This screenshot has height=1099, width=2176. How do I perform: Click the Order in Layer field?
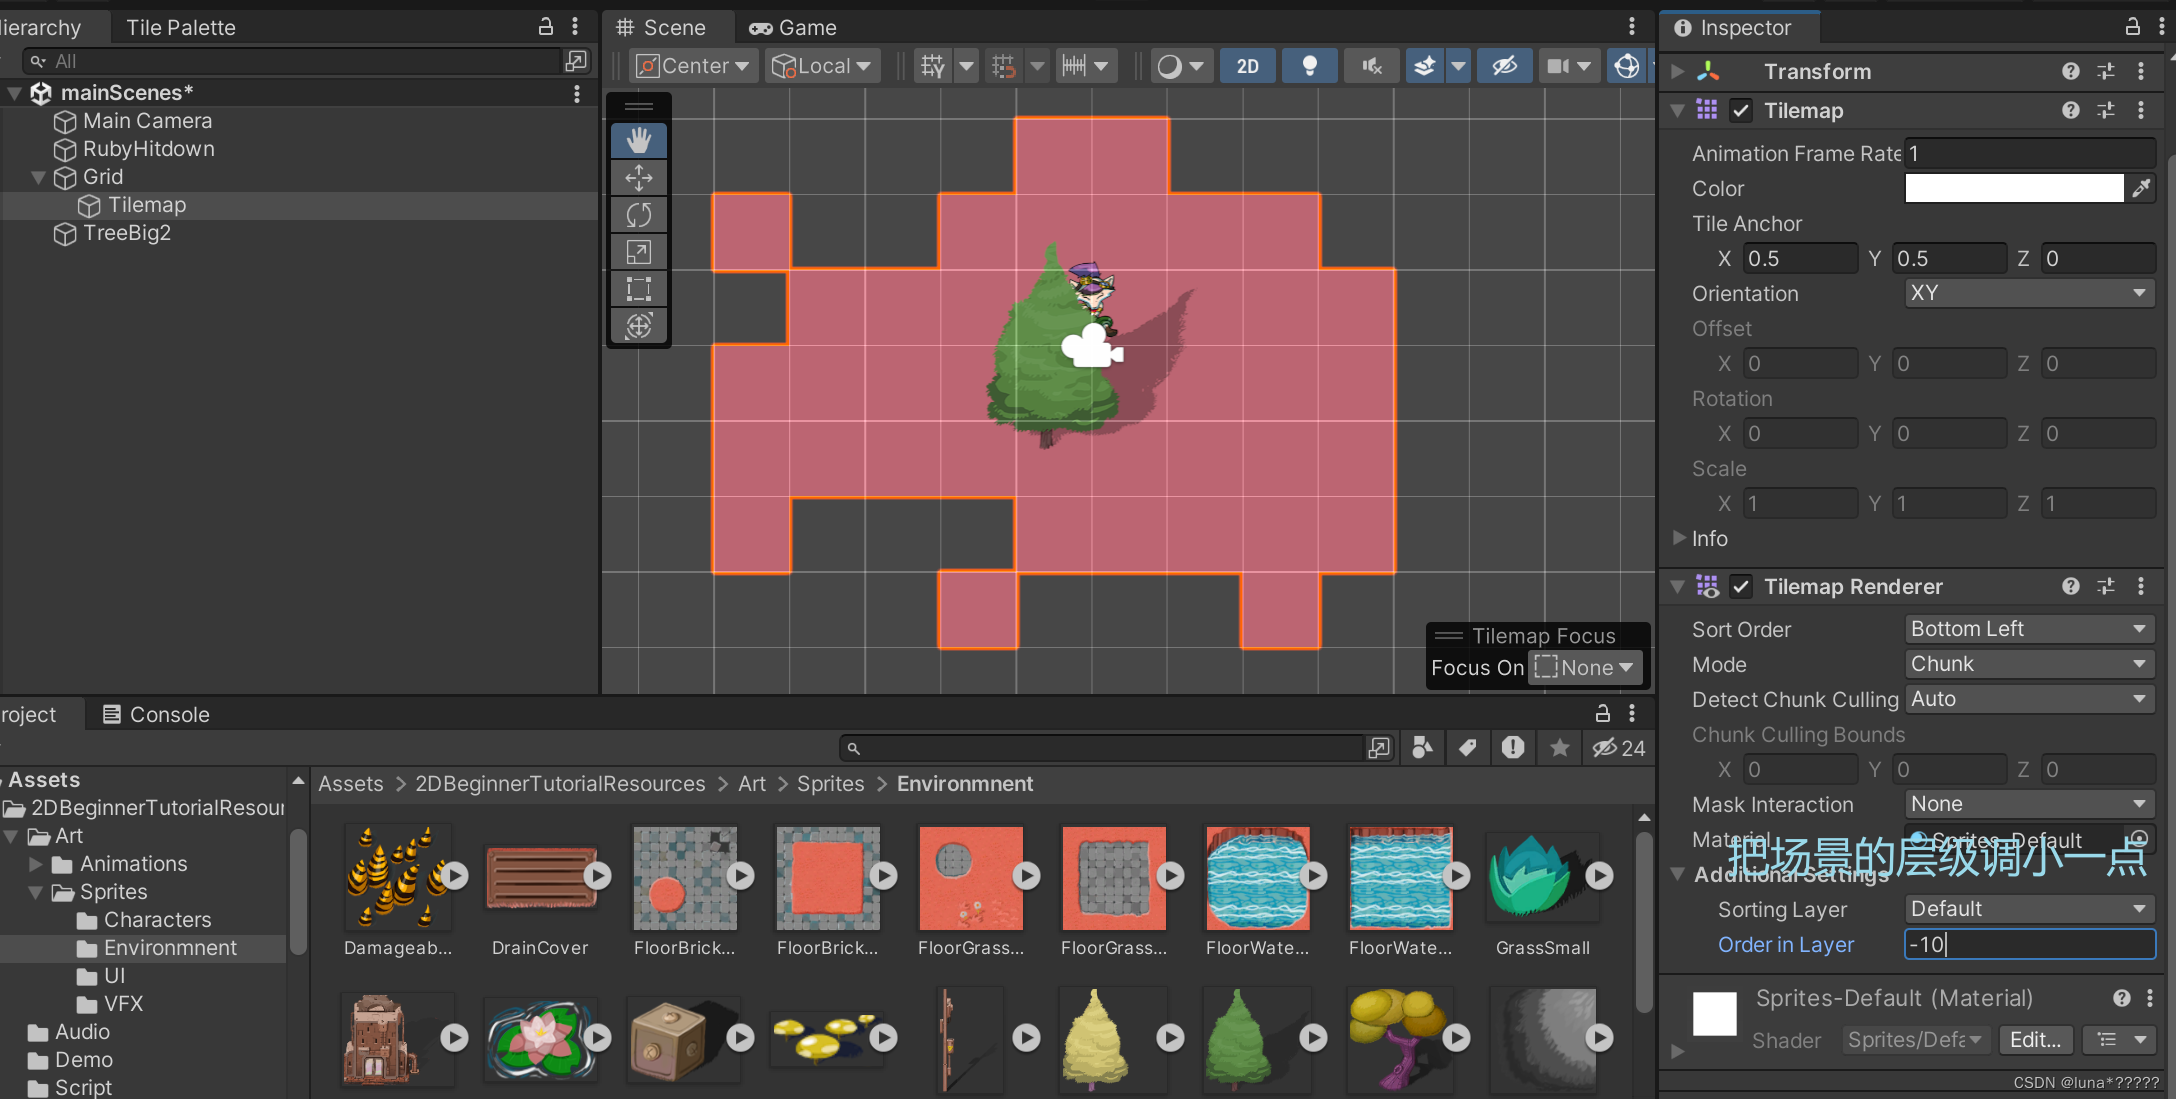click(2029, 944)
